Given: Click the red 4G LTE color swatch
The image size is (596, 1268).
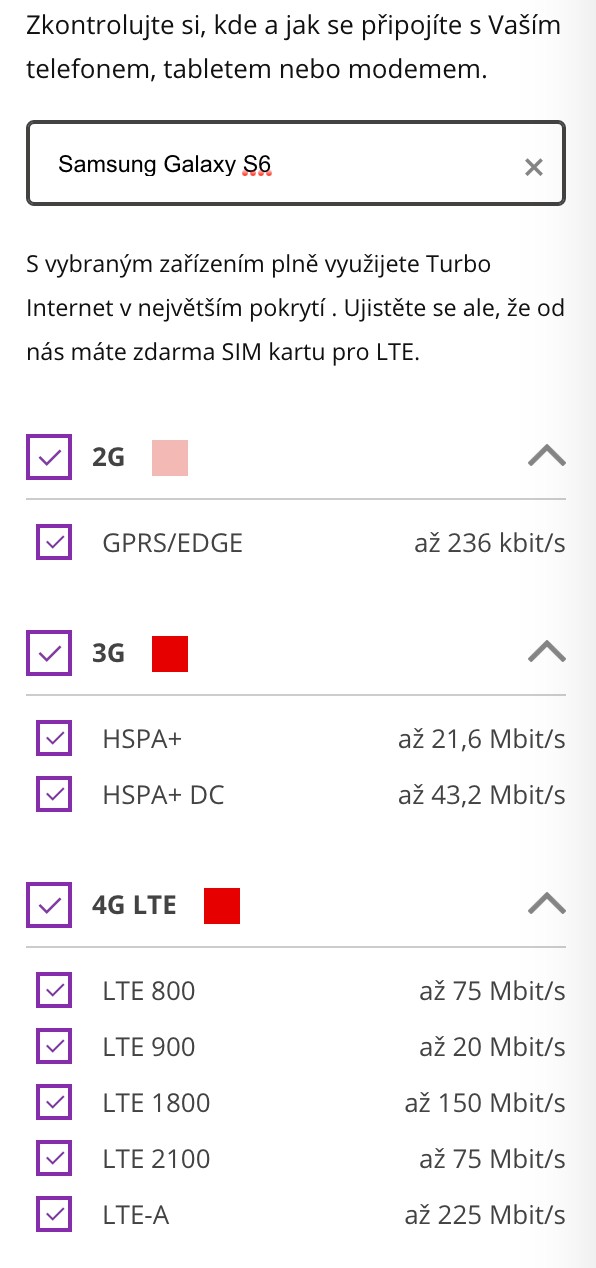Looking at the screenshot, I should [x=222, y=906].
